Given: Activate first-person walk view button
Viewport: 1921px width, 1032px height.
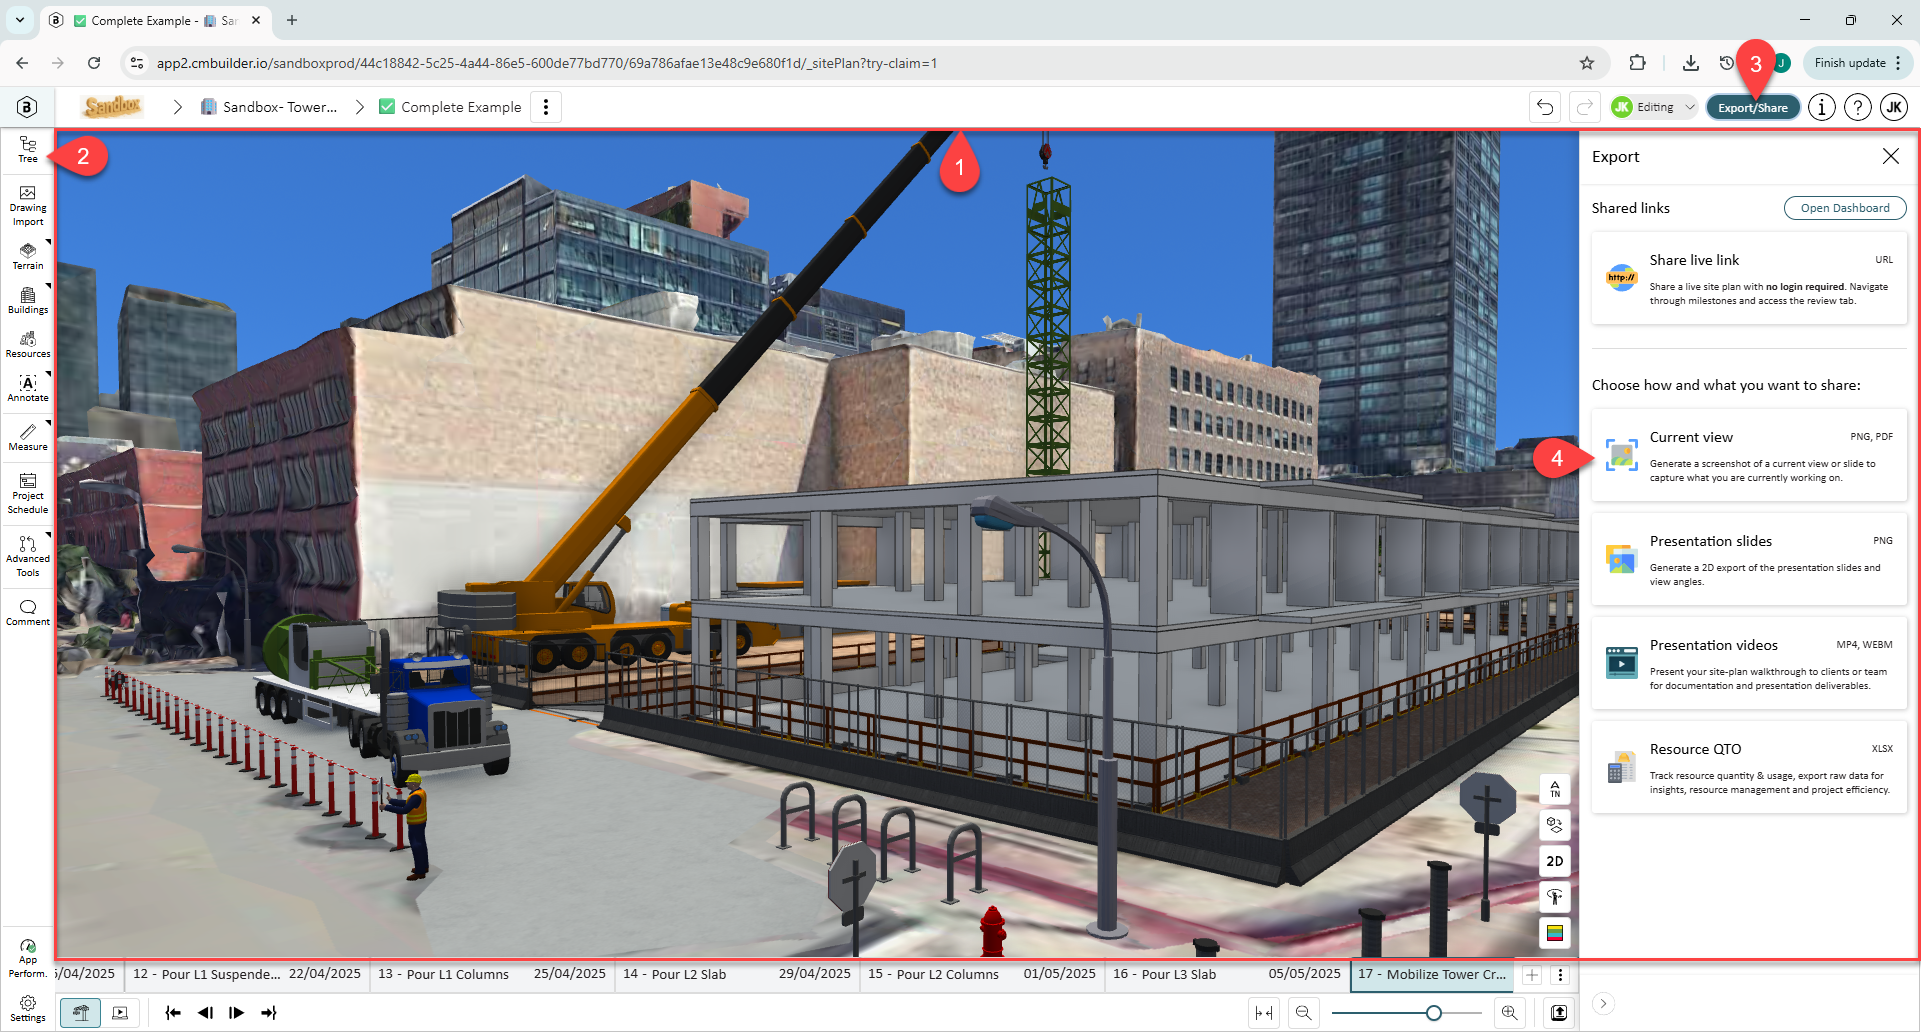Looking at the screenshot, I should [x=1555, y=897].
